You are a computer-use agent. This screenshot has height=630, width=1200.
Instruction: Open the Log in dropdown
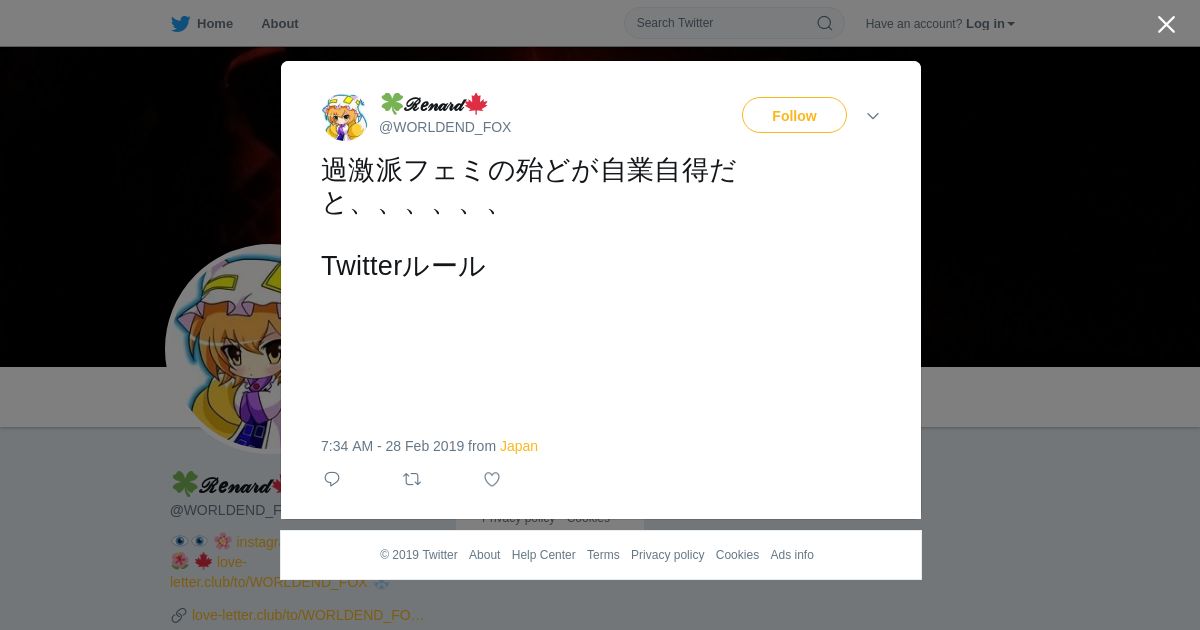[990, 24]
